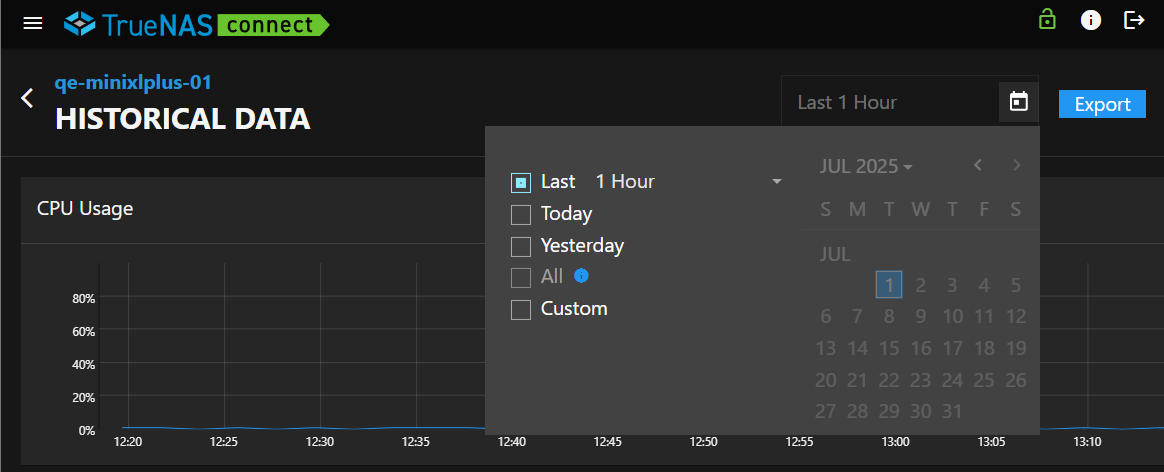Open the info icon in header
Screen dimensions: 1164x472
[x=1091, y=20]
